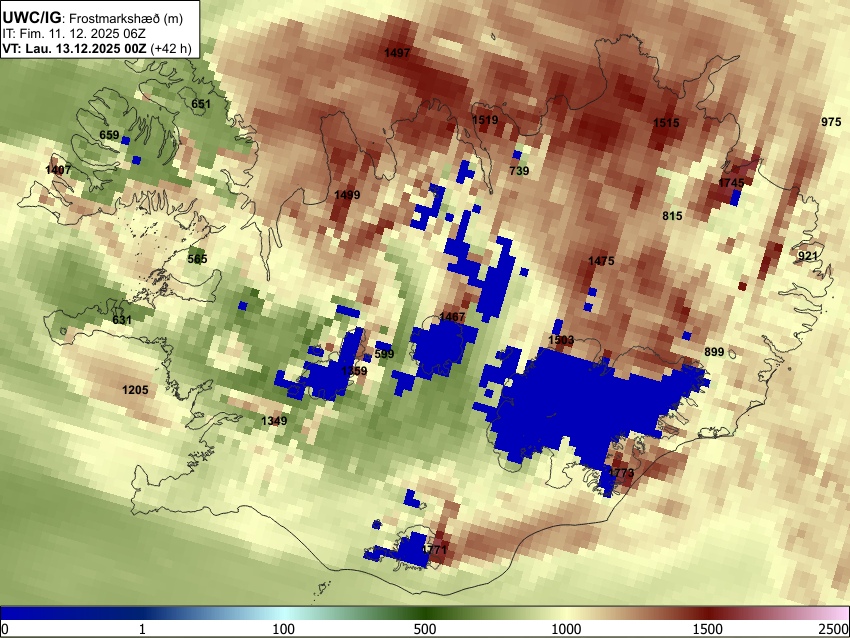Click the 1000 mark on the color legend
850x638 pixels.
coord(566,629)
